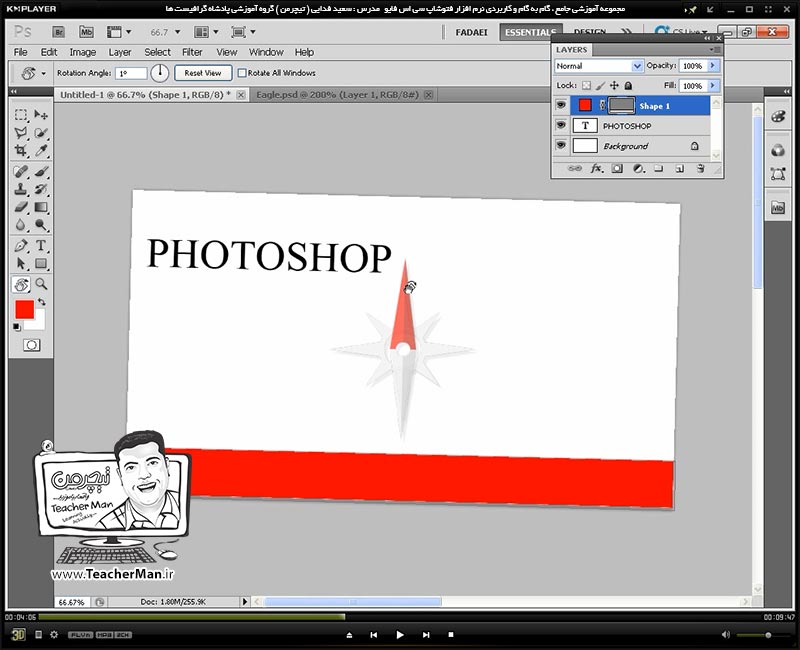
Task: Toggle lock all
Action: pyautogui.click(x=629, y=86)
